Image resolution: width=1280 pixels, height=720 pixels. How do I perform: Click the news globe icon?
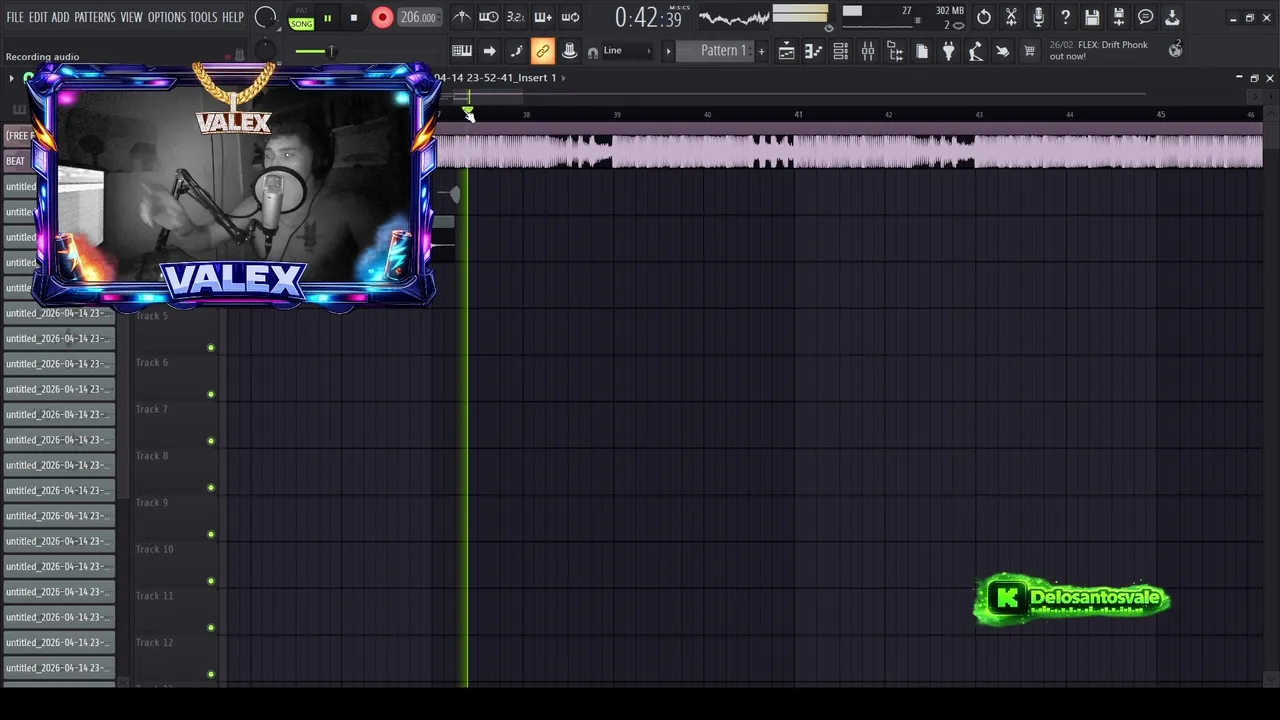[x=1175, y=50]
